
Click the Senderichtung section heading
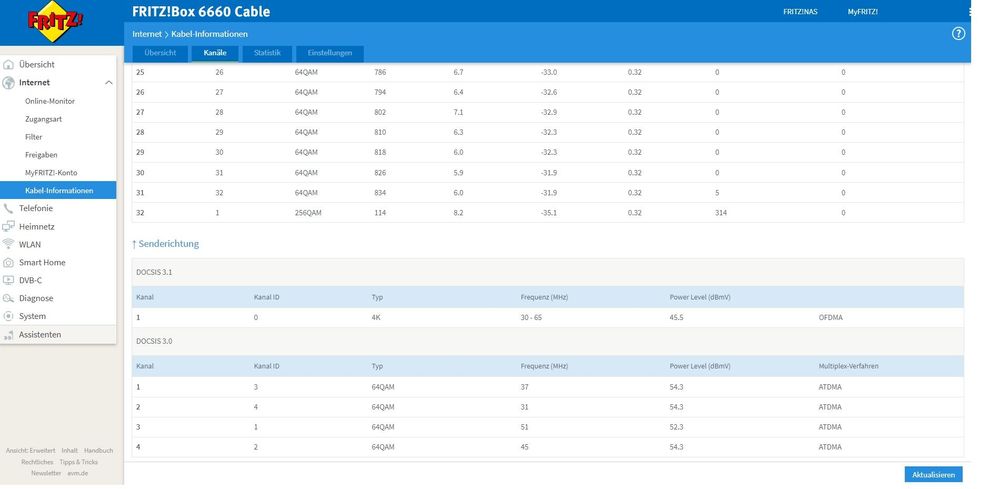pyautogui.click(x=166, y=244)
